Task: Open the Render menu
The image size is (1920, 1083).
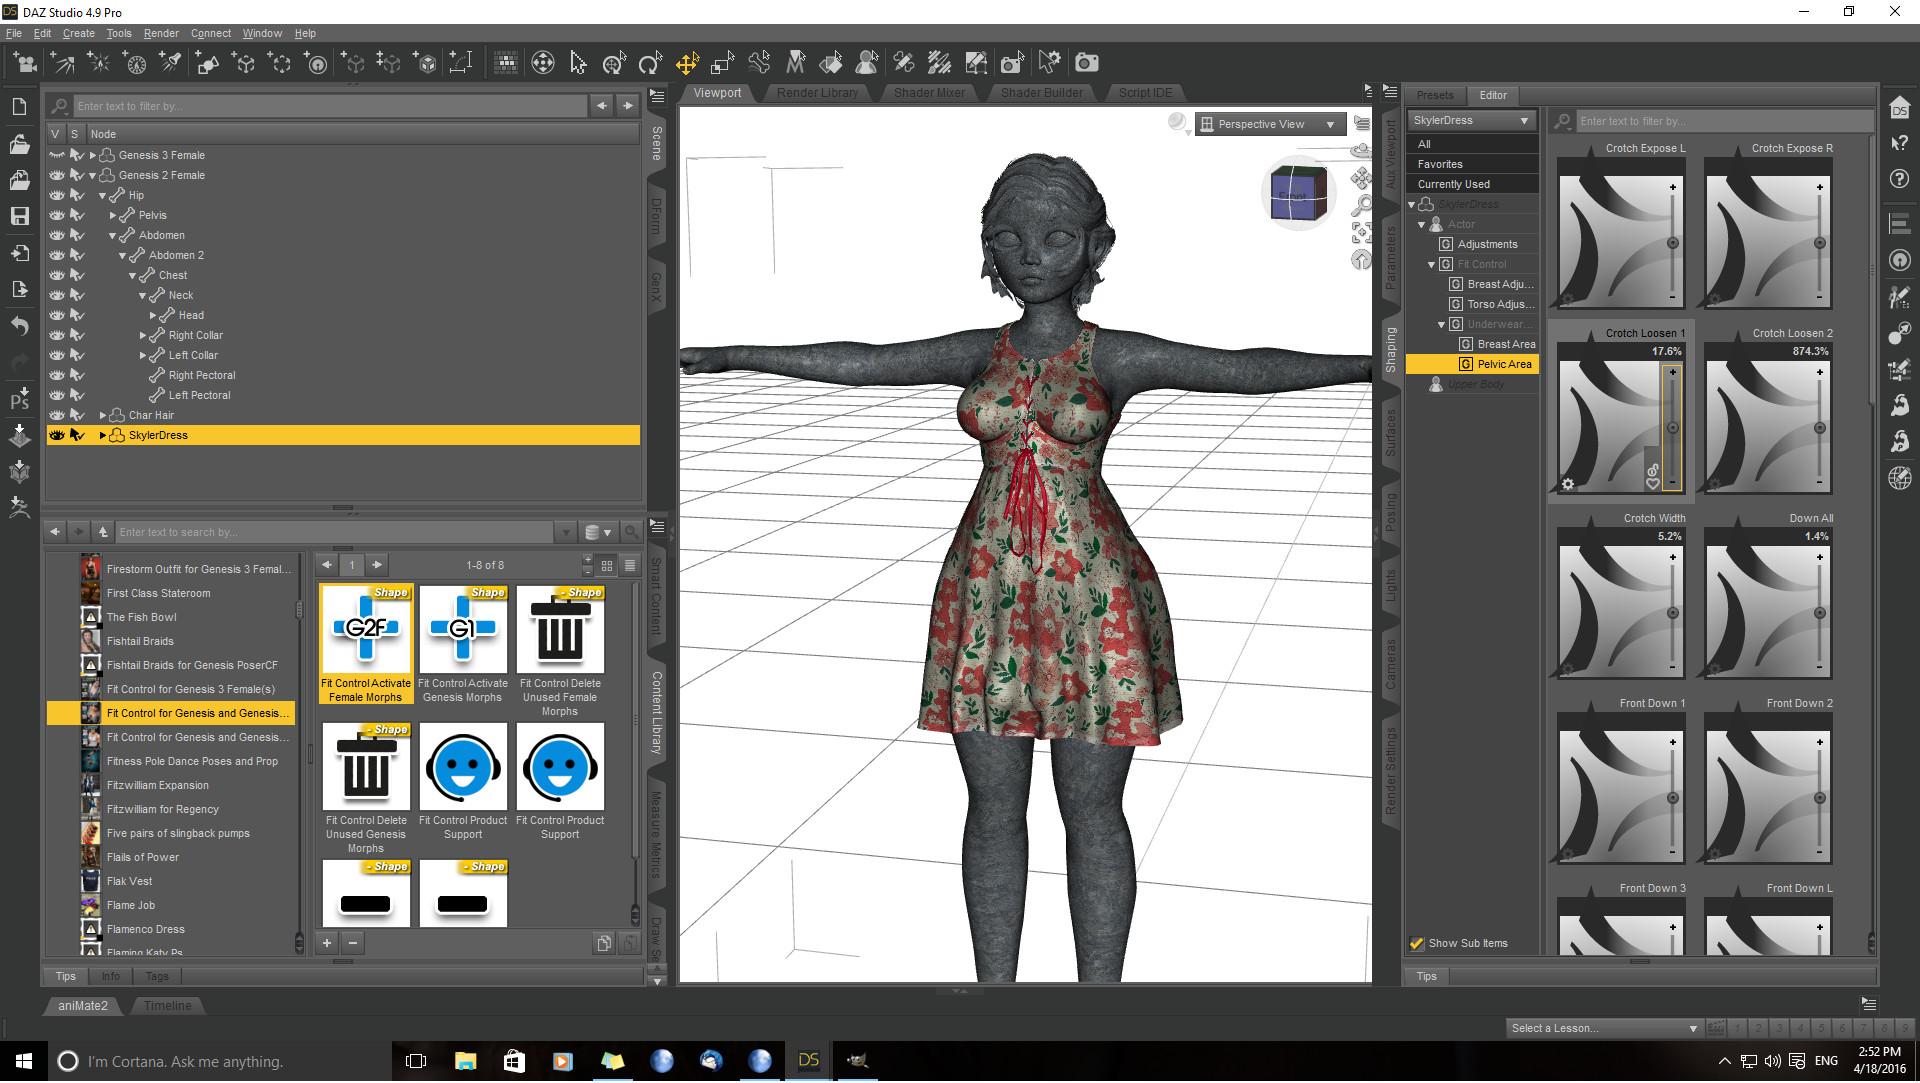Action: (x=161, y=33)
